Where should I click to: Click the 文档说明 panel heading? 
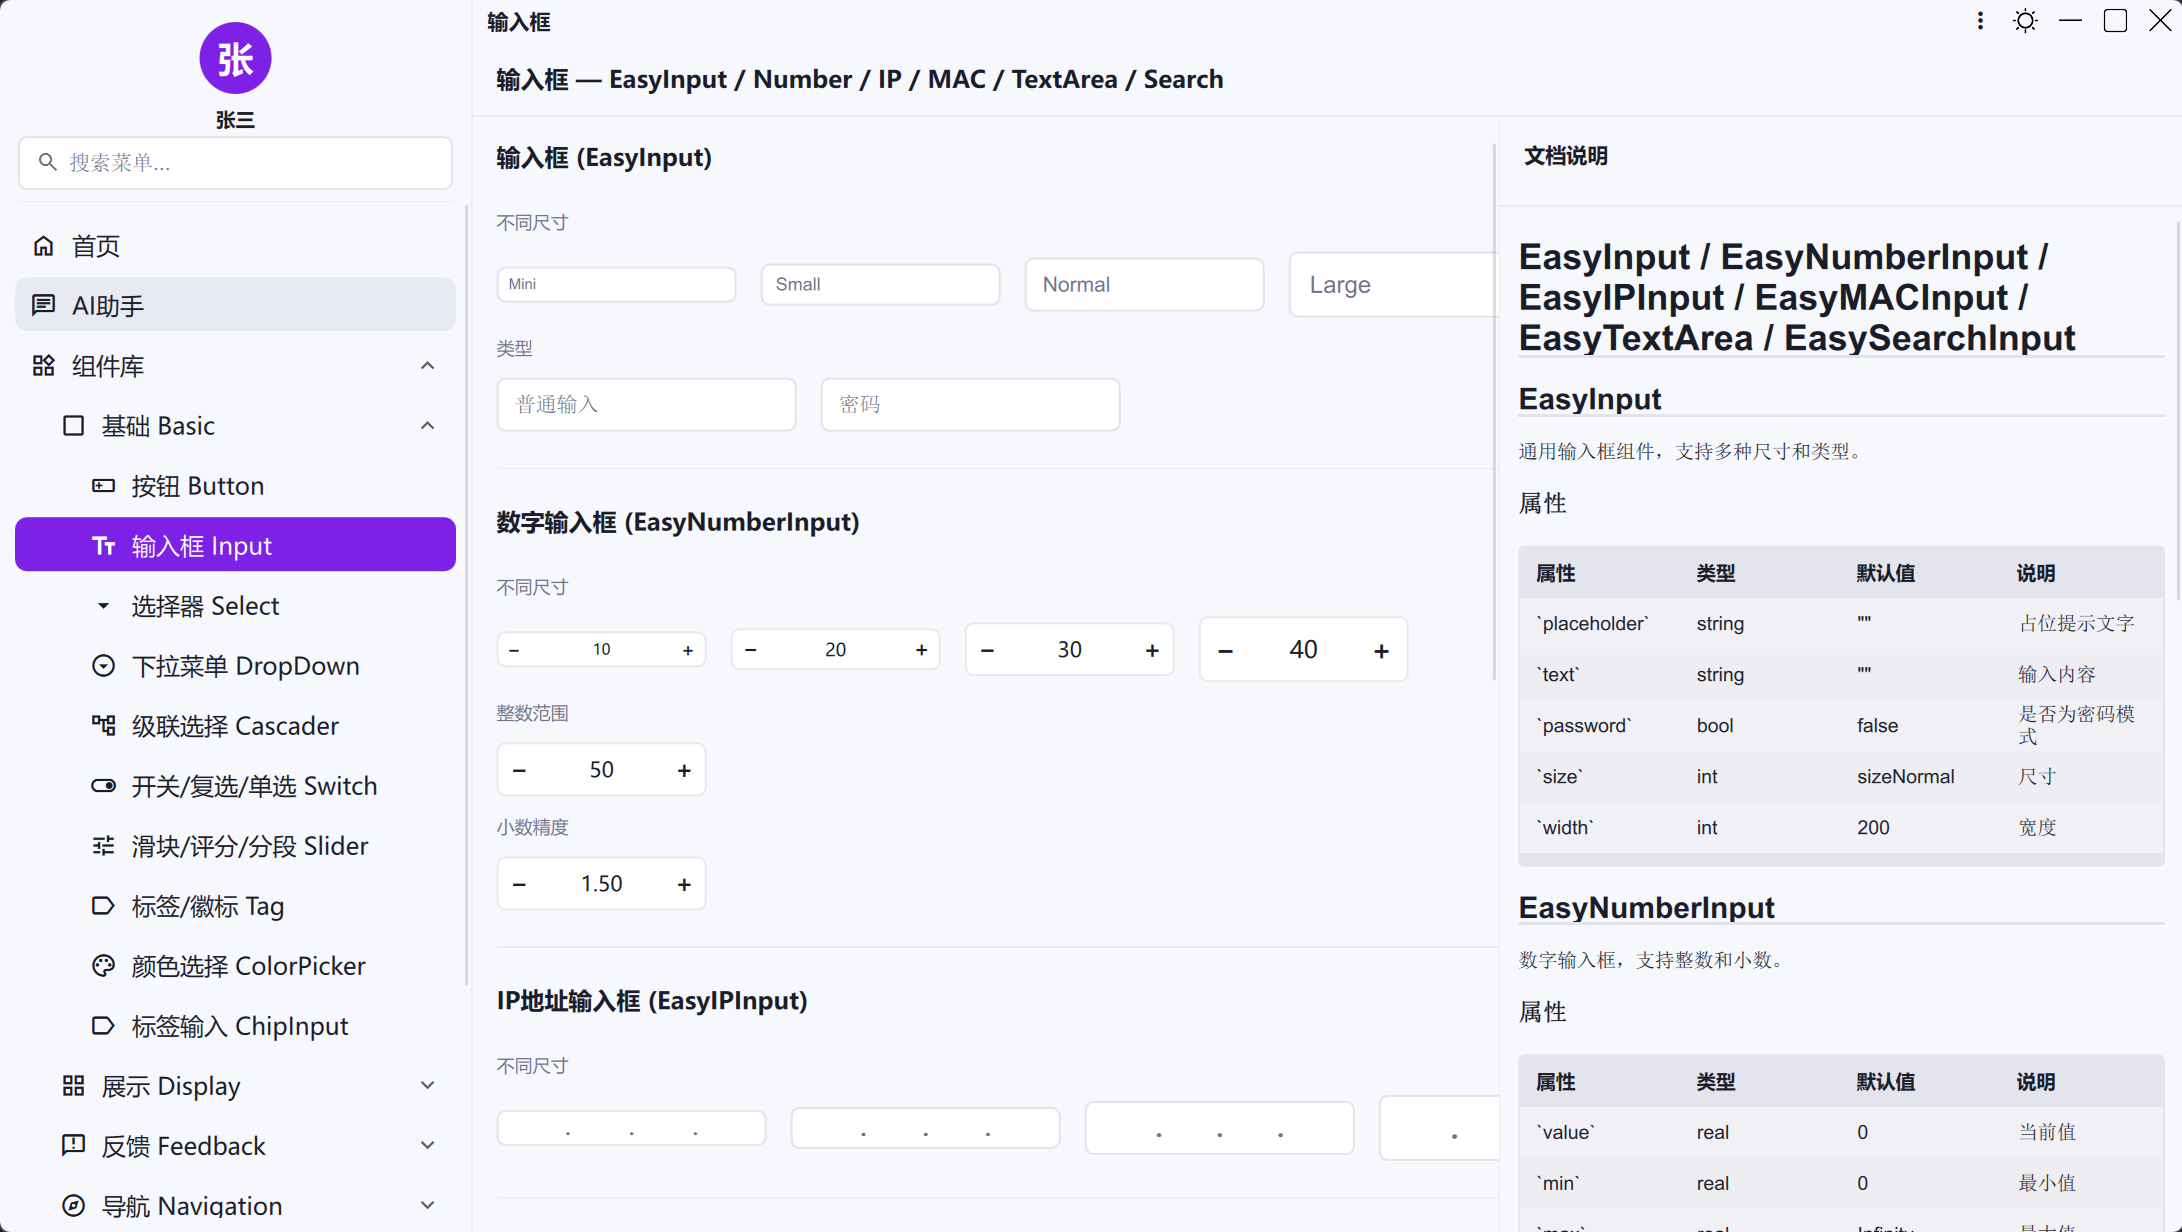pos(1566,155)
